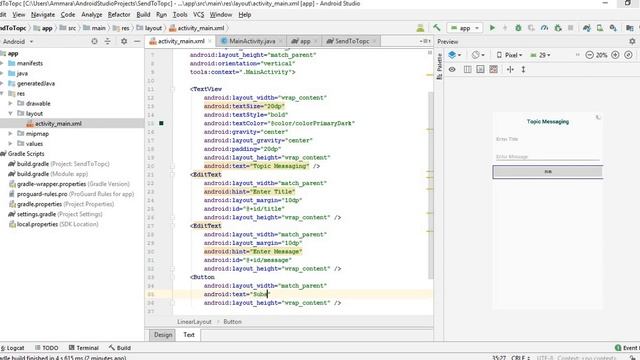Open the Refactor menu
This screenshot has height=360, width=640.
click(x=119, y=15)
